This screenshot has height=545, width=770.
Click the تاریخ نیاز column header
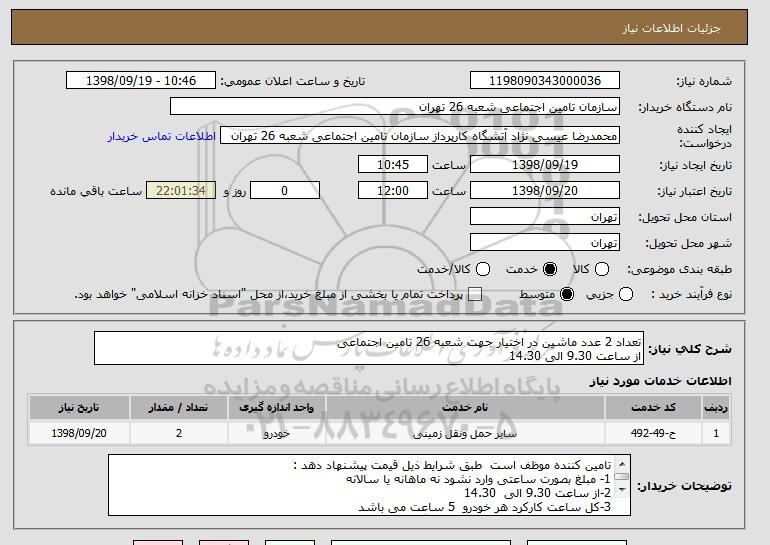[79, 408]
